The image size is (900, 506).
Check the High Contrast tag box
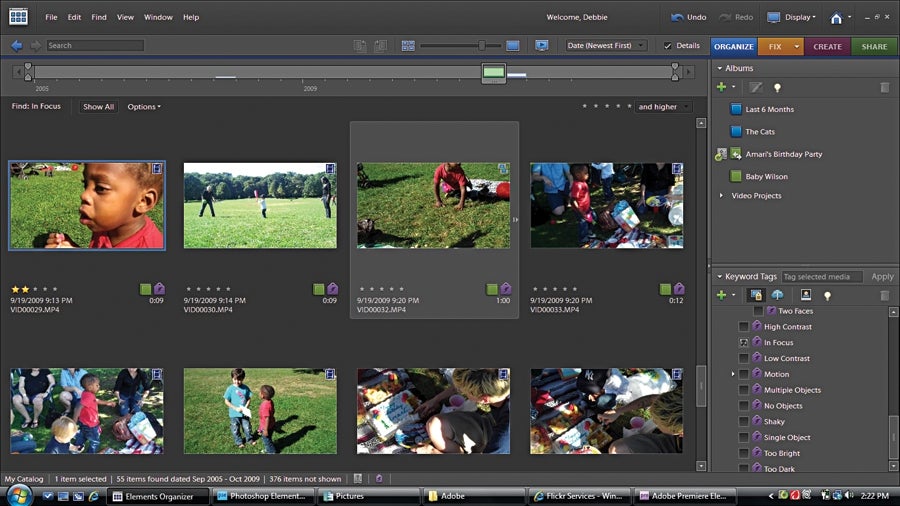point(743,327)
